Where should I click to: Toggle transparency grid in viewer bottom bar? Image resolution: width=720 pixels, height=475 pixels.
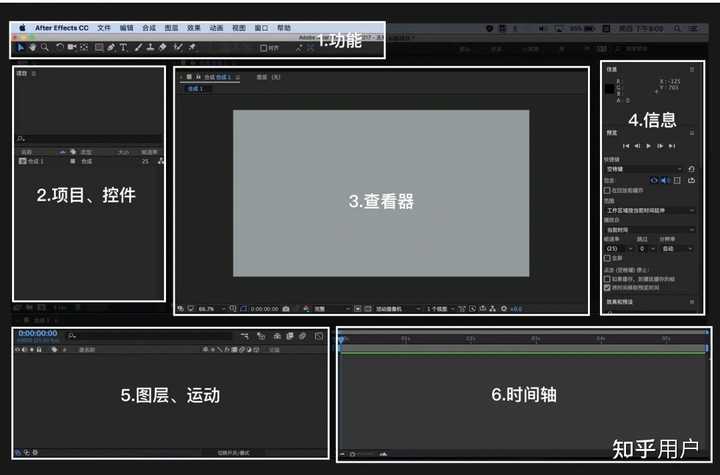pyautogui.click(x=368, y=309)
